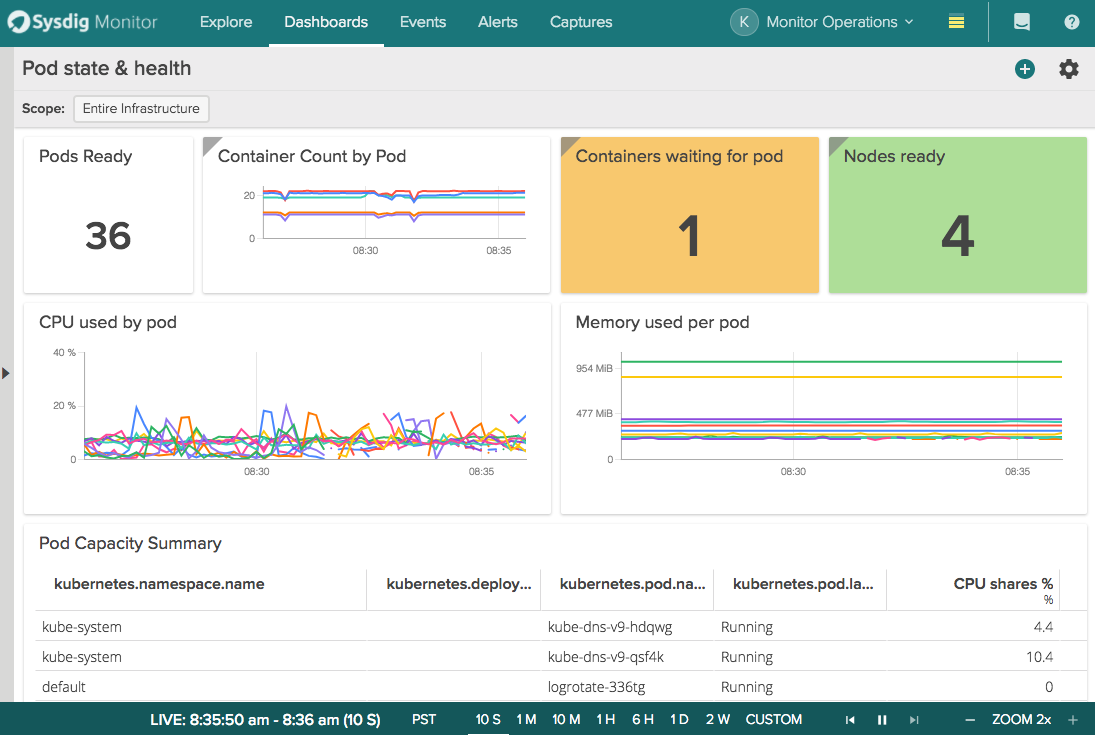
Task: Switch to the Explore tab
Action: click(x=225, y=21)
